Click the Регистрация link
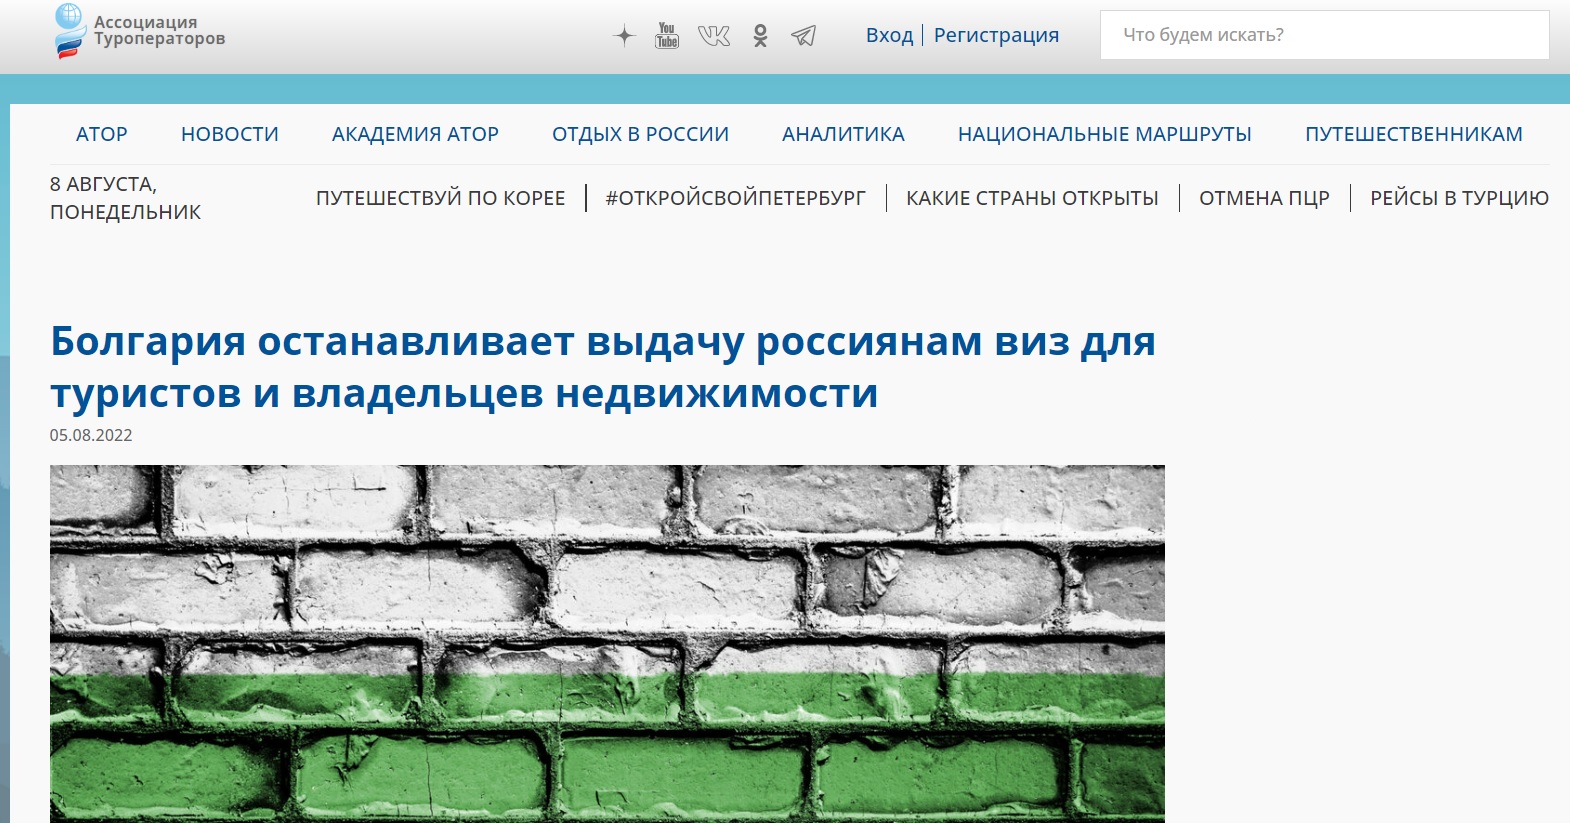 (x=996, y=35)
